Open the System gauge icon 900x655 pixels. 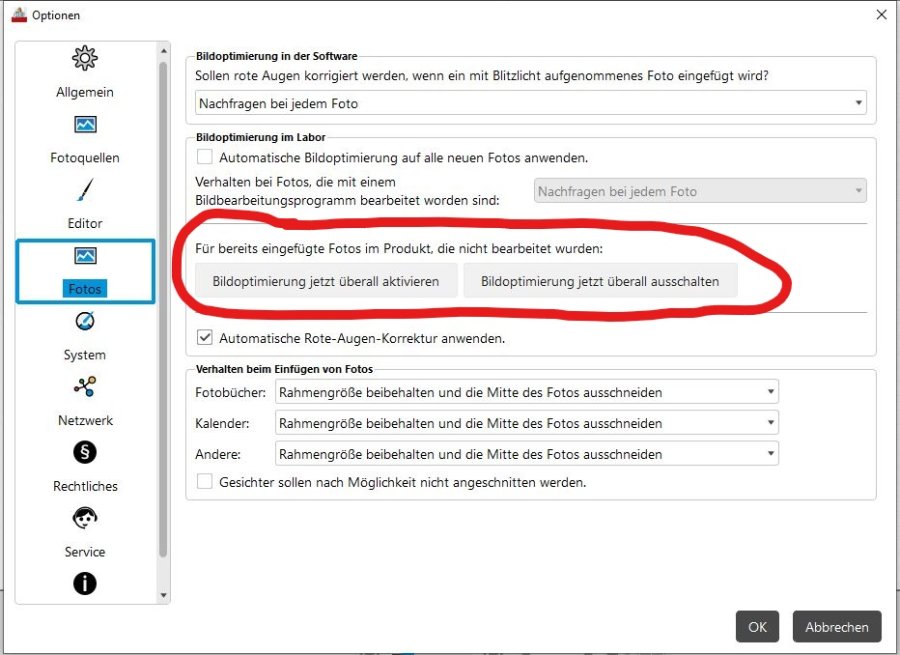click(85, 321)
